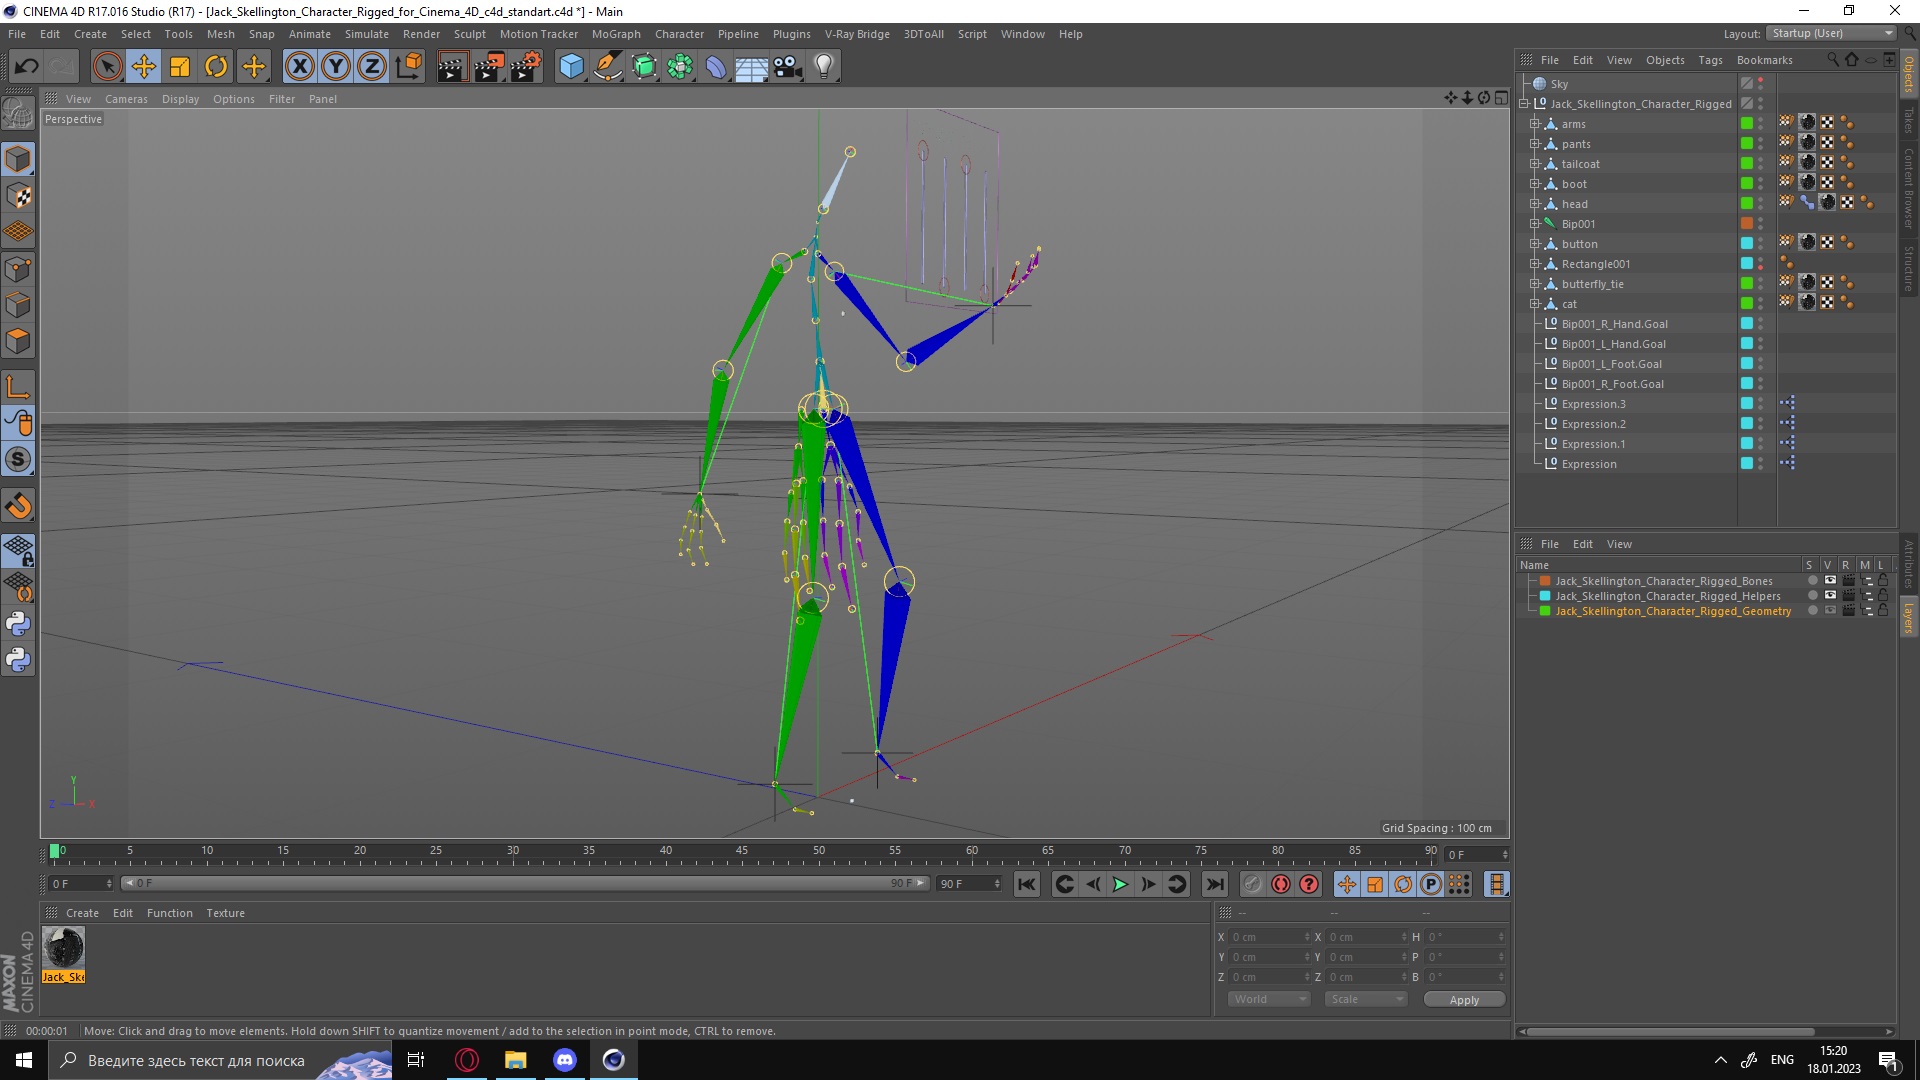The width and height of the screenshot is (1920, 1080).
Task: Expand the butterfly_tie object
Action: click(1535, 284)
